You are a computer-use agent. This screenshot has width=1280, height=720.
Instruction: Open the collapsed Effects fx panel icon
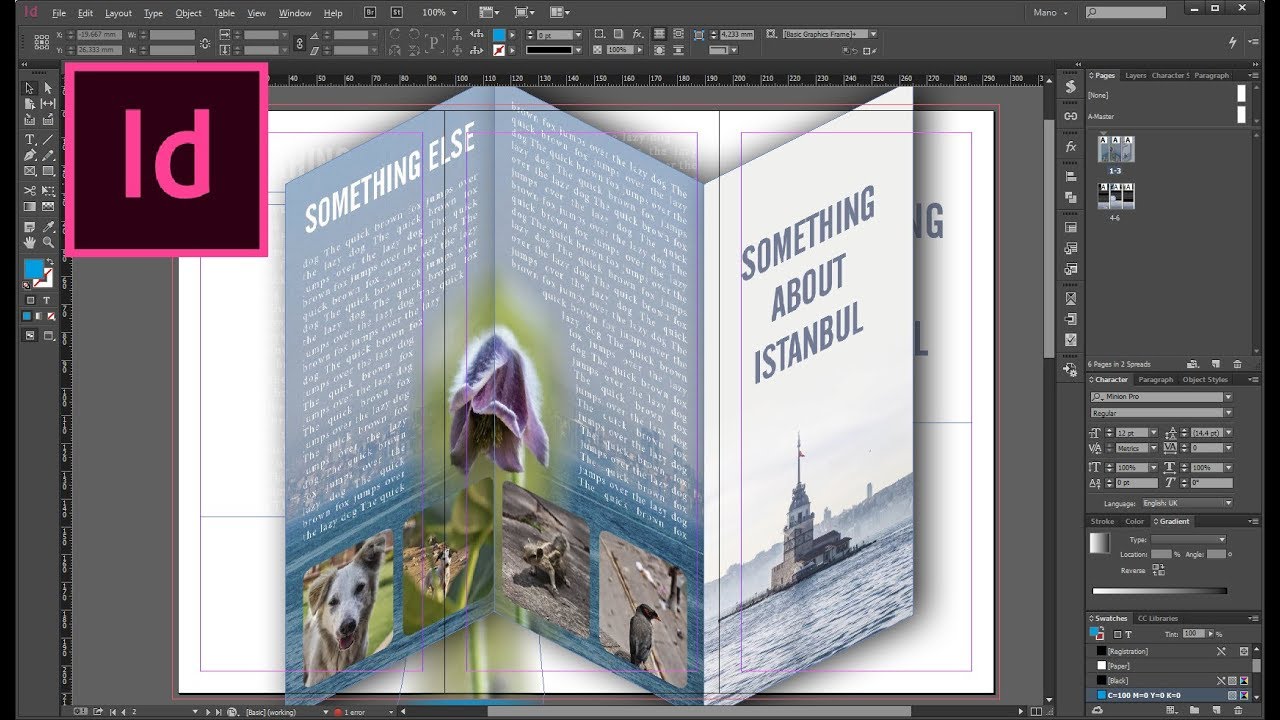click(1071, 146)
